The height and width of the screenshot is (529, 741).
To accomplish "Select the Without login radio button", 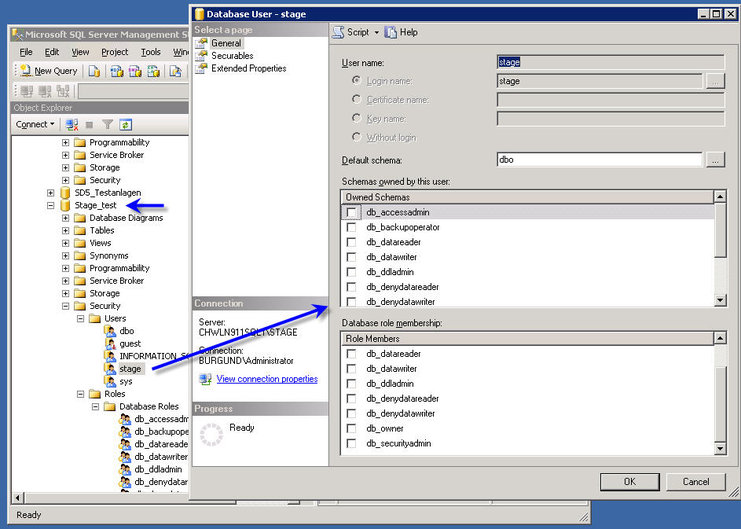I will tap(357, 137).
